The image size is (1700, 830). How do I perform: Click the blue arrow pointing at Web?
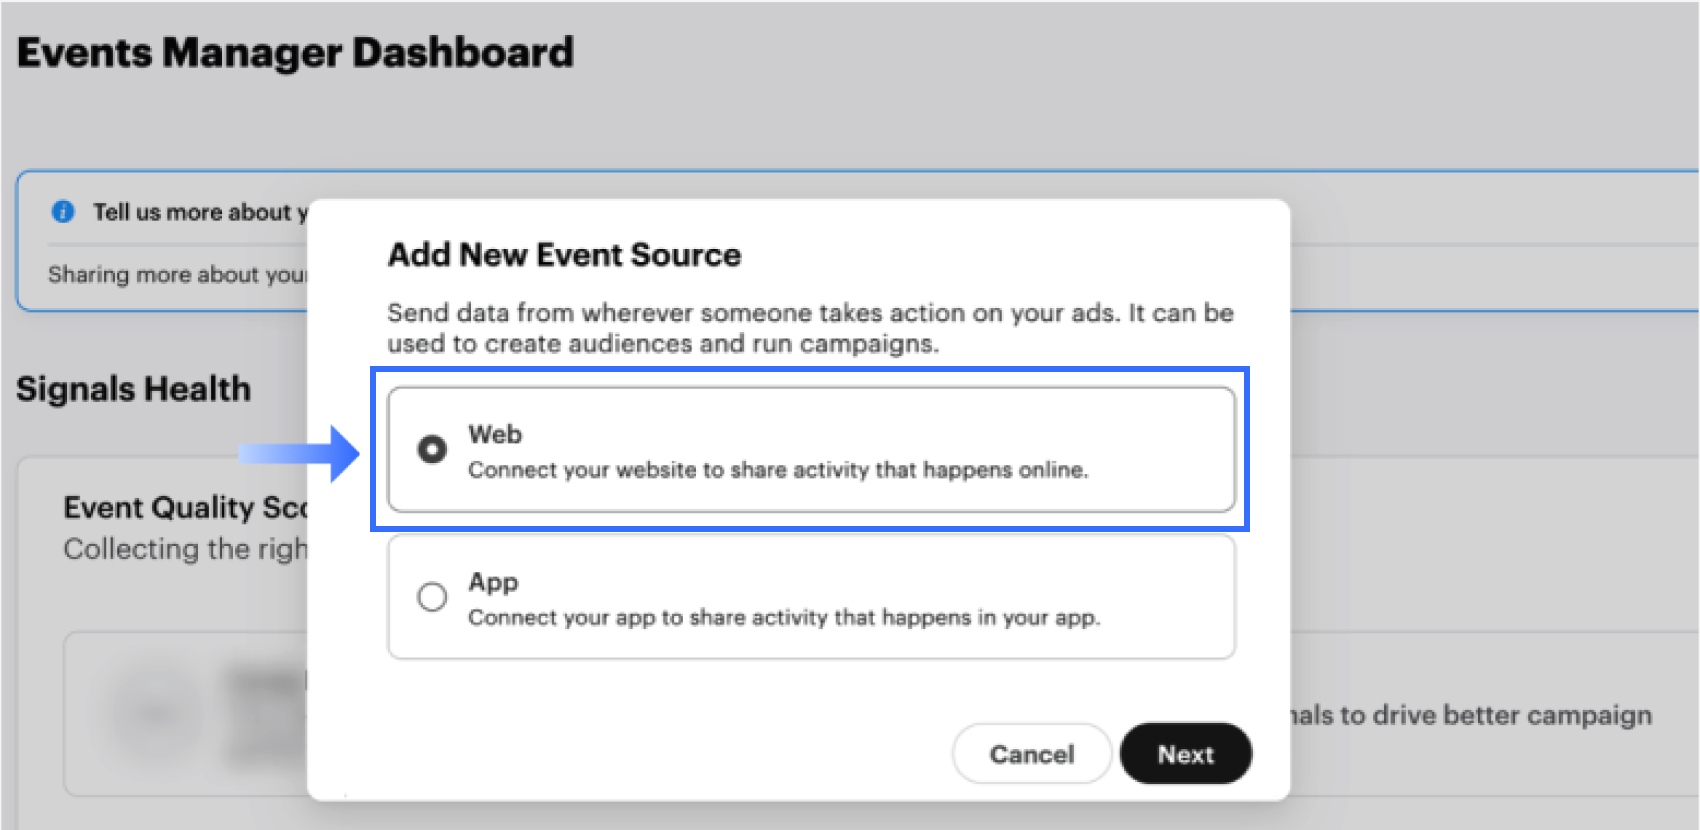300,454
